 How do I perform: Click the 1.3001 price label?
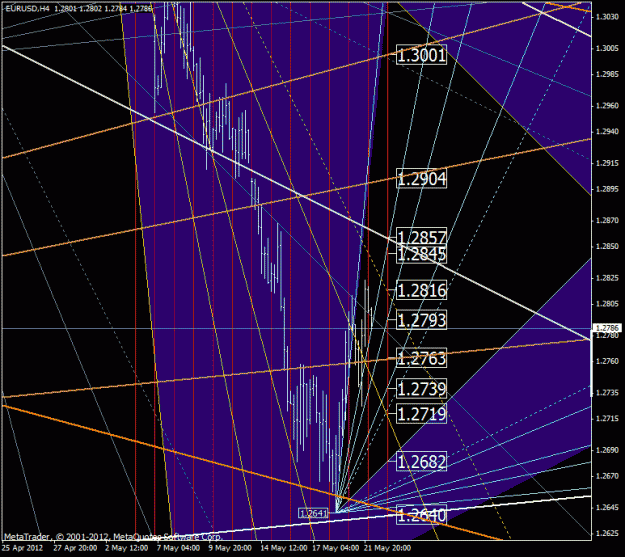coord(421,55)
